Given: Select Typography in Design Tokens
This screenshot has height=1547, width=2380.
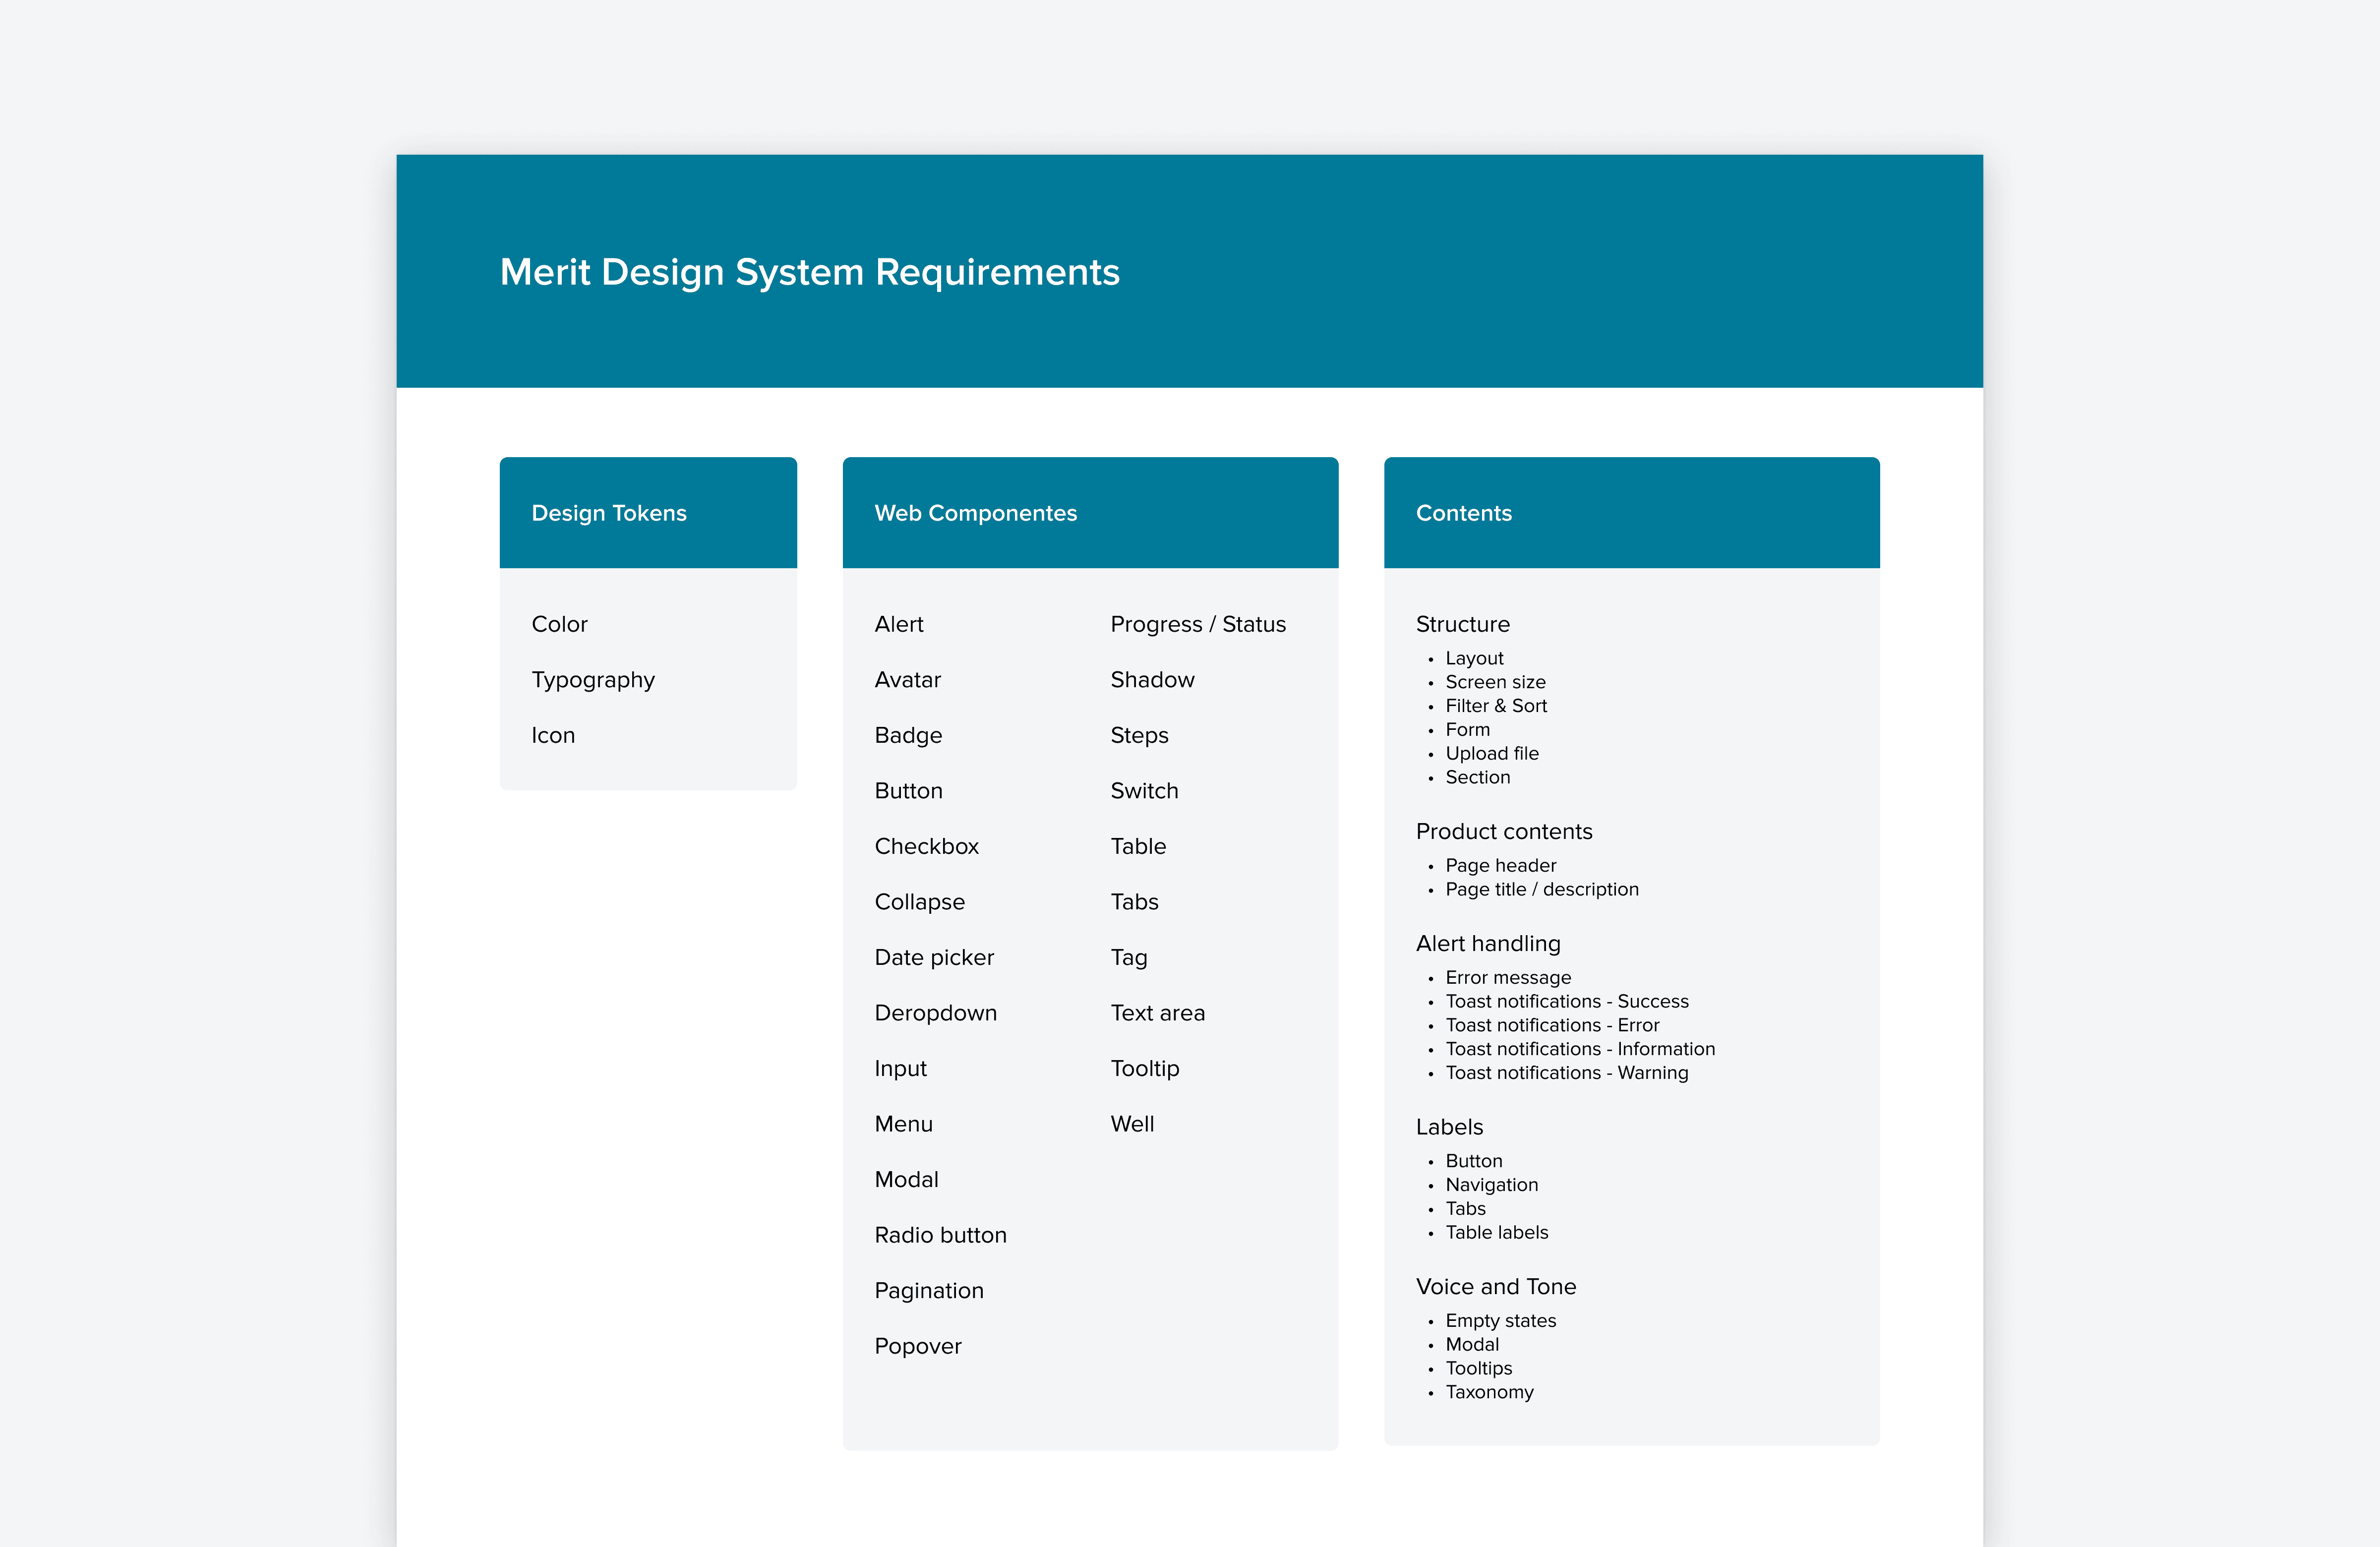Looking at the screenshot, I should click(593, 680).
